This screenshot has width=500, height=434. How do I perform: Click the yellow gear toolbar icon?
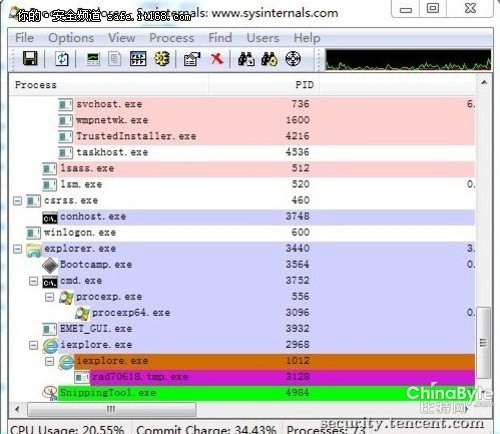click(162, 59)
